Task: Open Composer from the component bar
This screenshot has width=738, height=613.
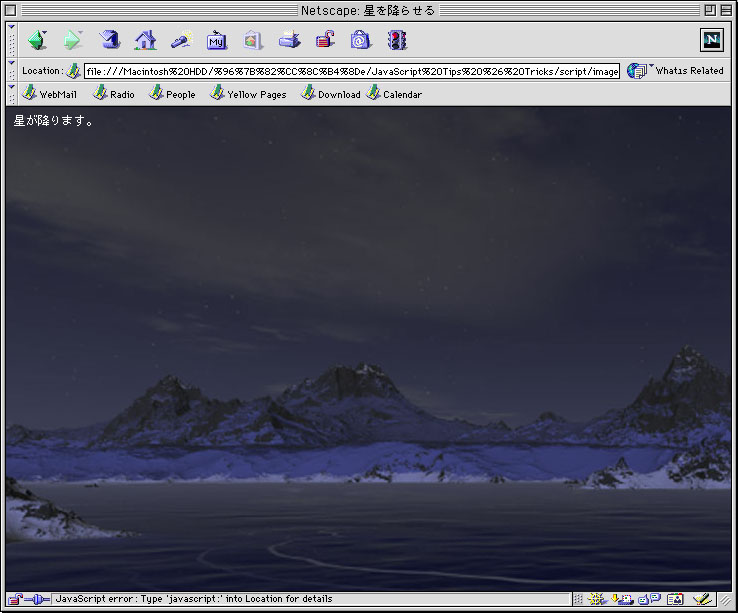Action: pos(702,599)
